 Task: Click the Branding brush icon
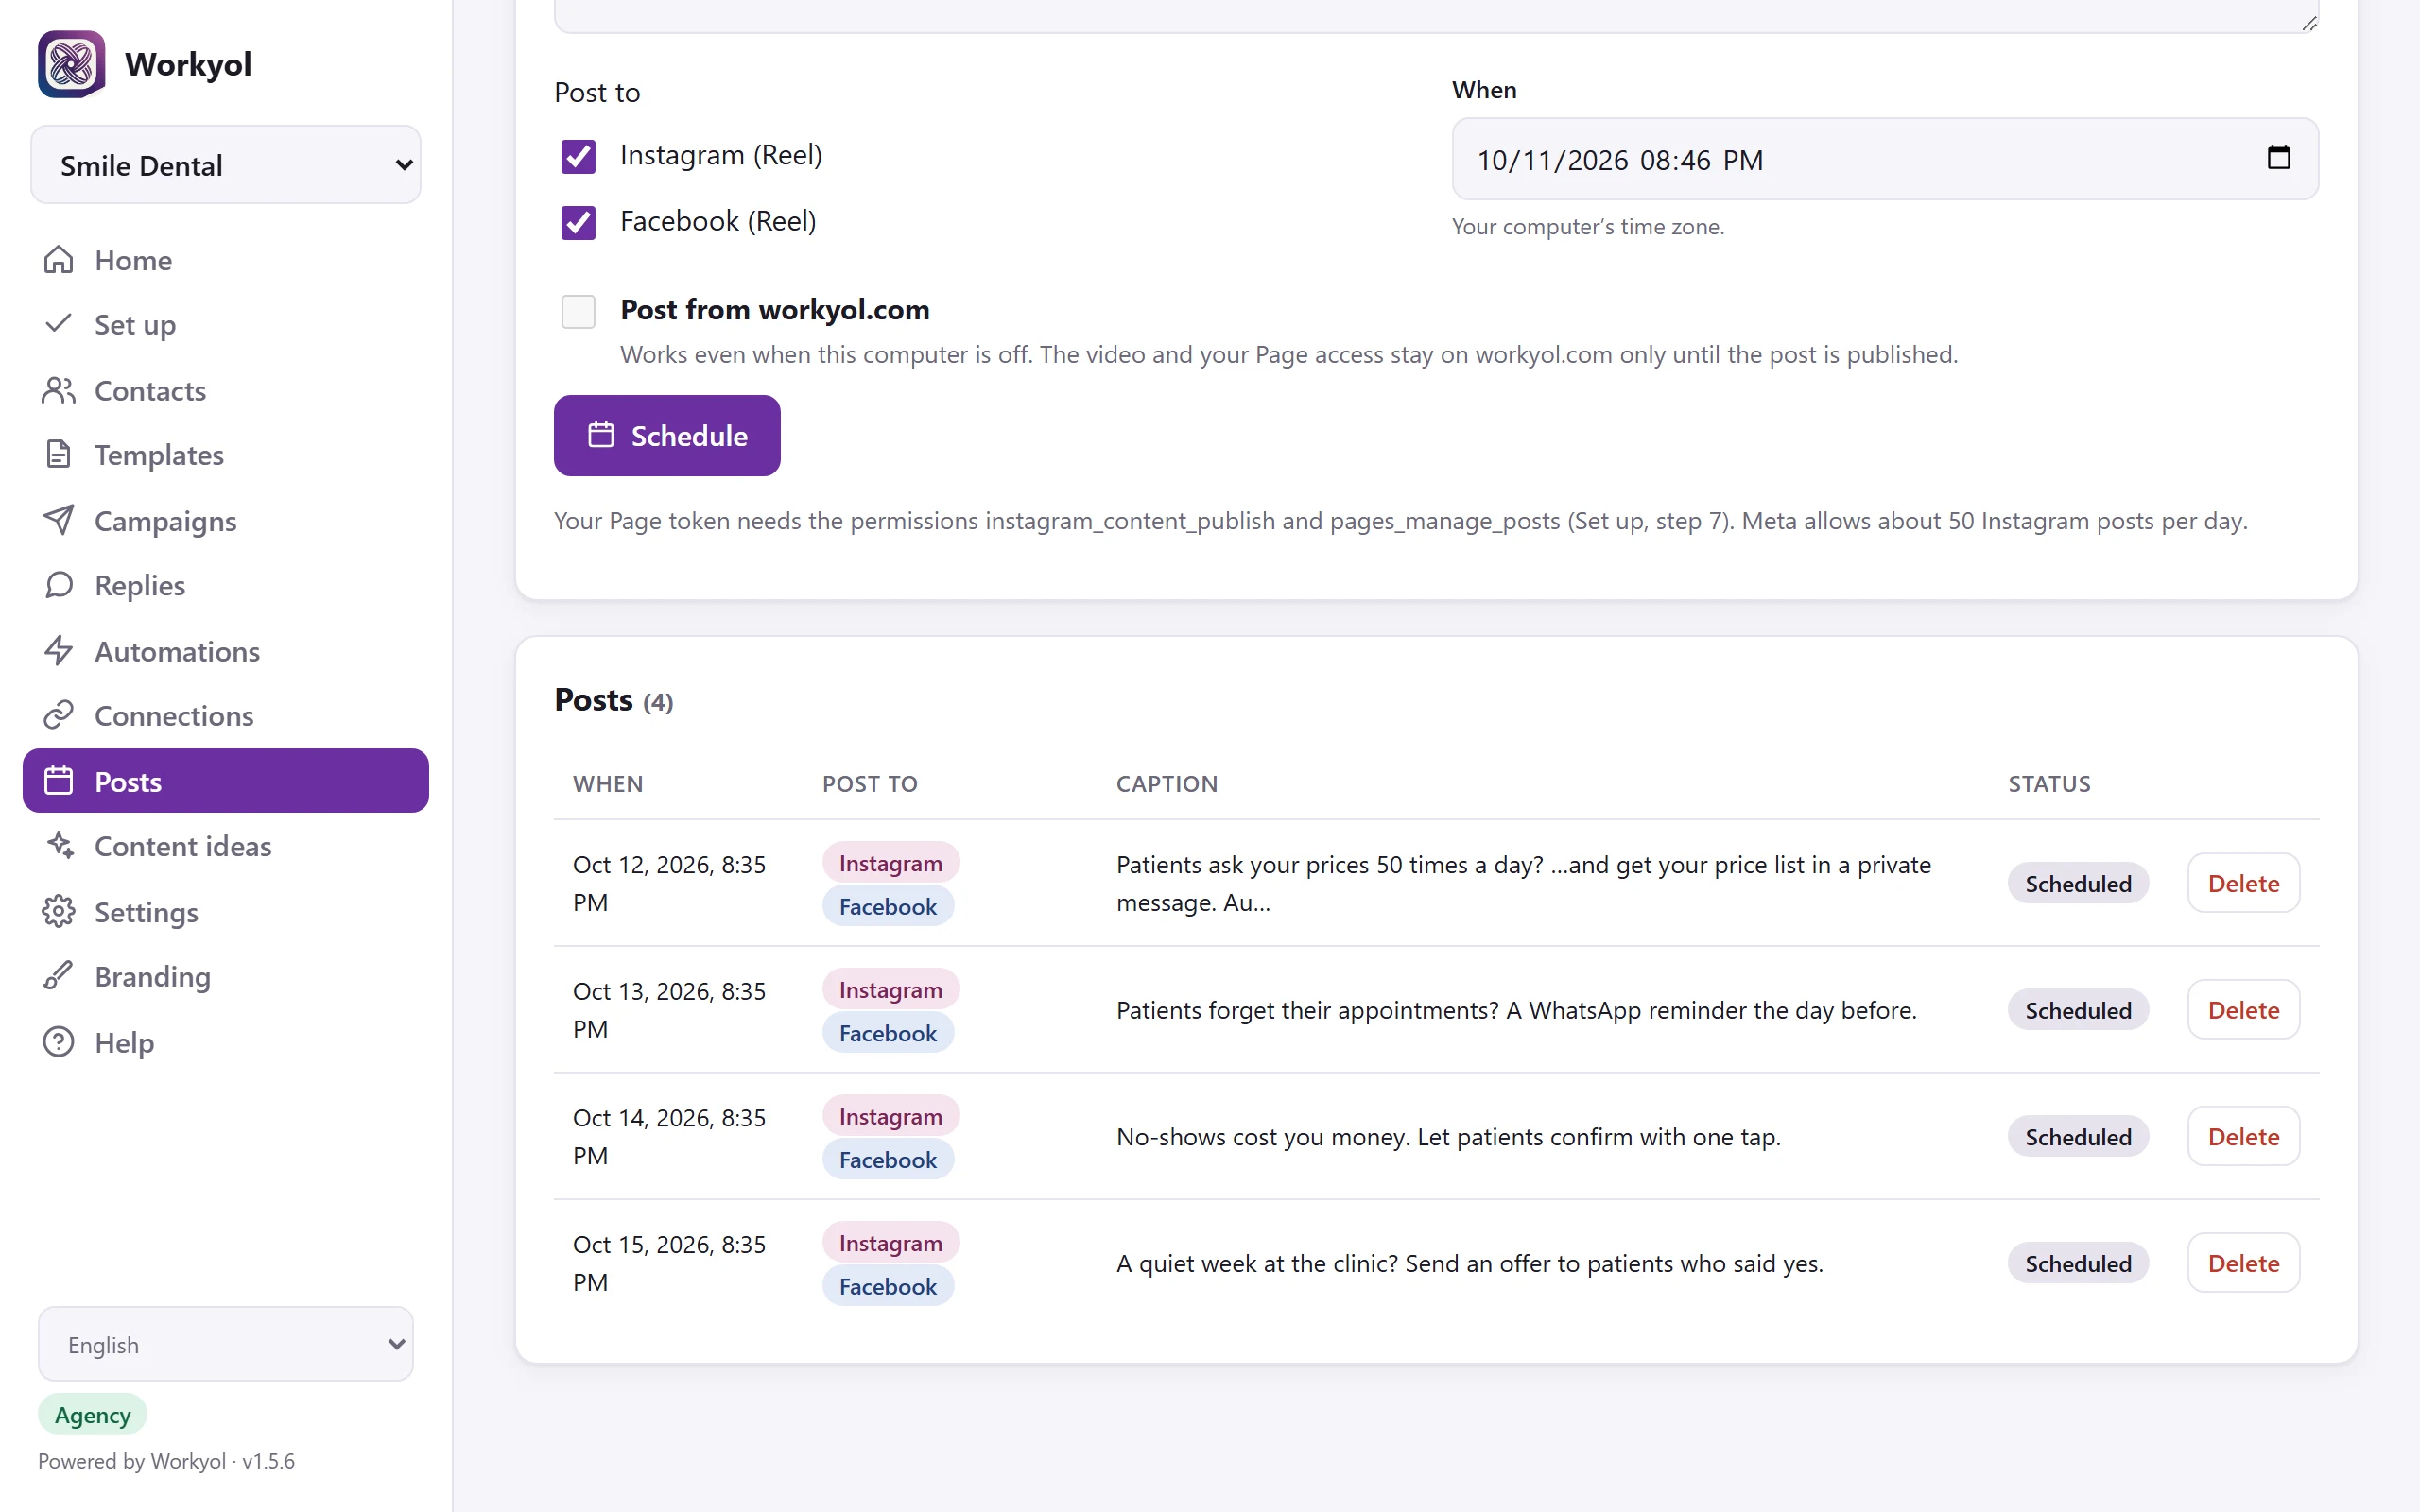pos(59,976)
